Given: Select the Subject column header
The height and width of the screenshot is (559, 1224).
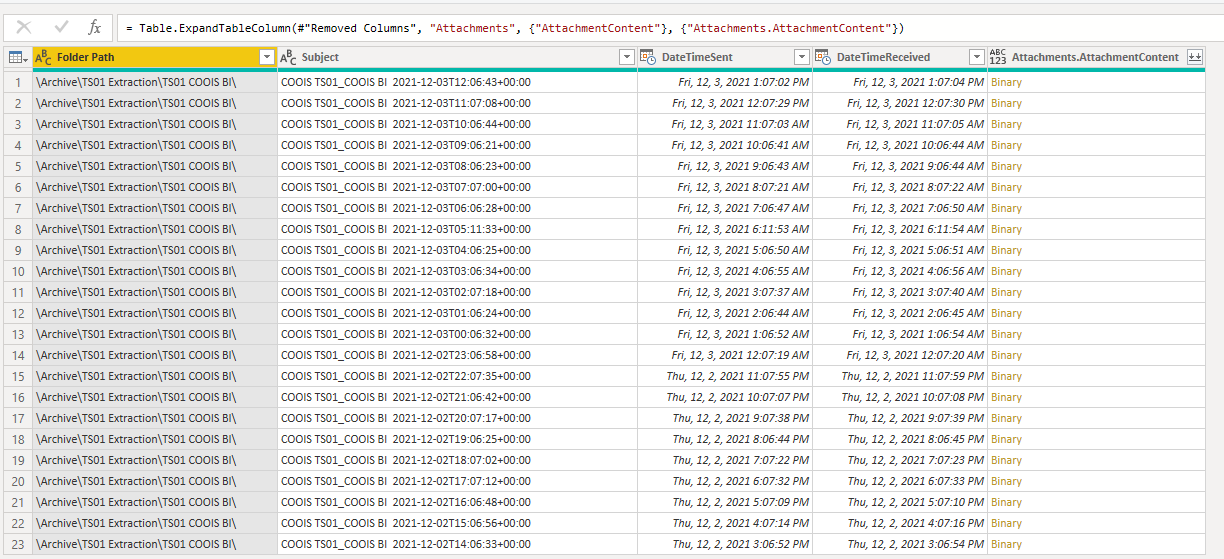Looking at the screenshot, I should (458, 58).
